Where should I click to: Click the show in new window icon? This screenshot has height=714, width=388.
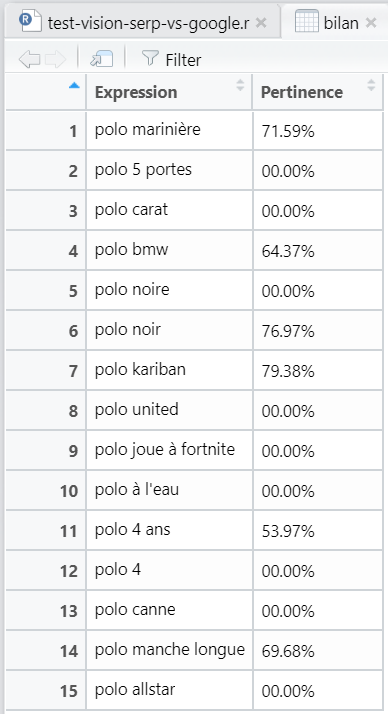pos(101,59)
